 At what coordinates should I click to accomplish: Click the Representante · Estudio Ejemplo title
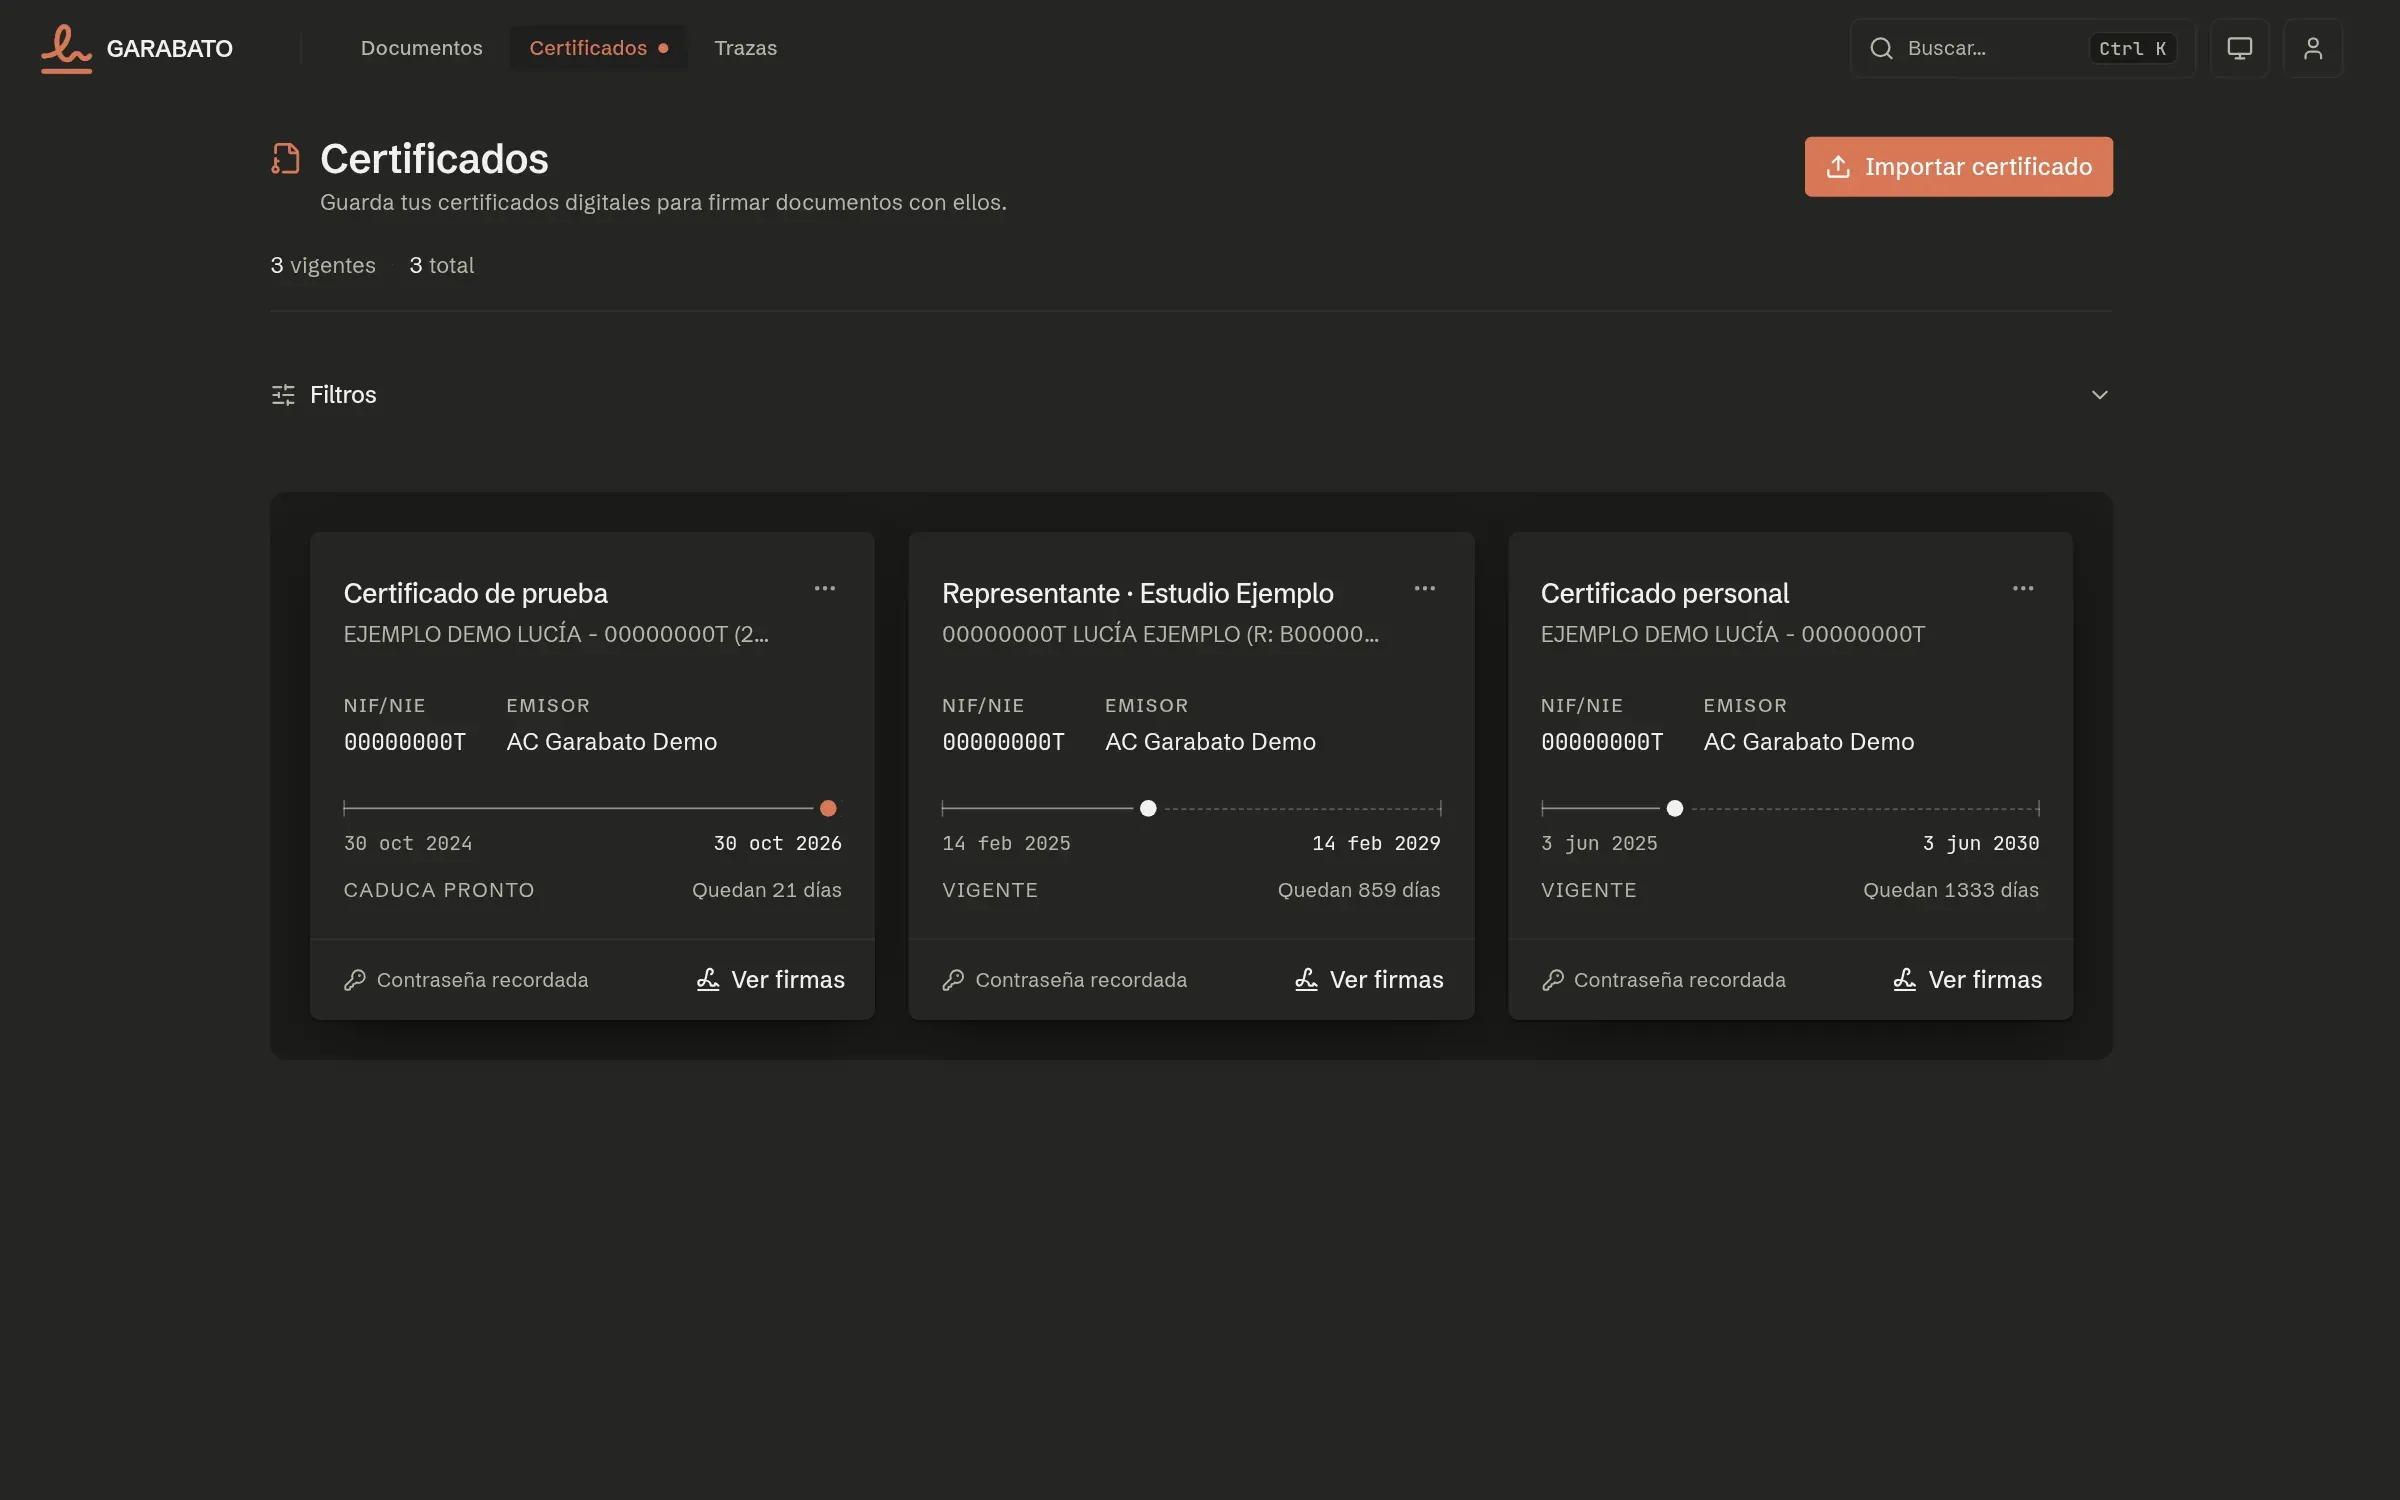tap(1137, 594)
